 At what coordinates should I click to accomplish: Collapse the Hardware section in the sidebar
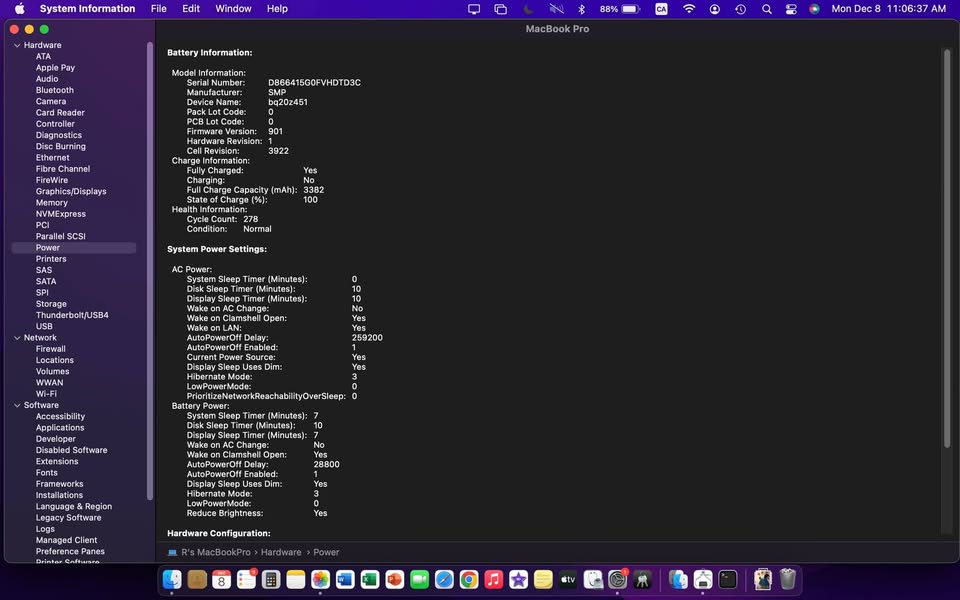pos(16,46)
